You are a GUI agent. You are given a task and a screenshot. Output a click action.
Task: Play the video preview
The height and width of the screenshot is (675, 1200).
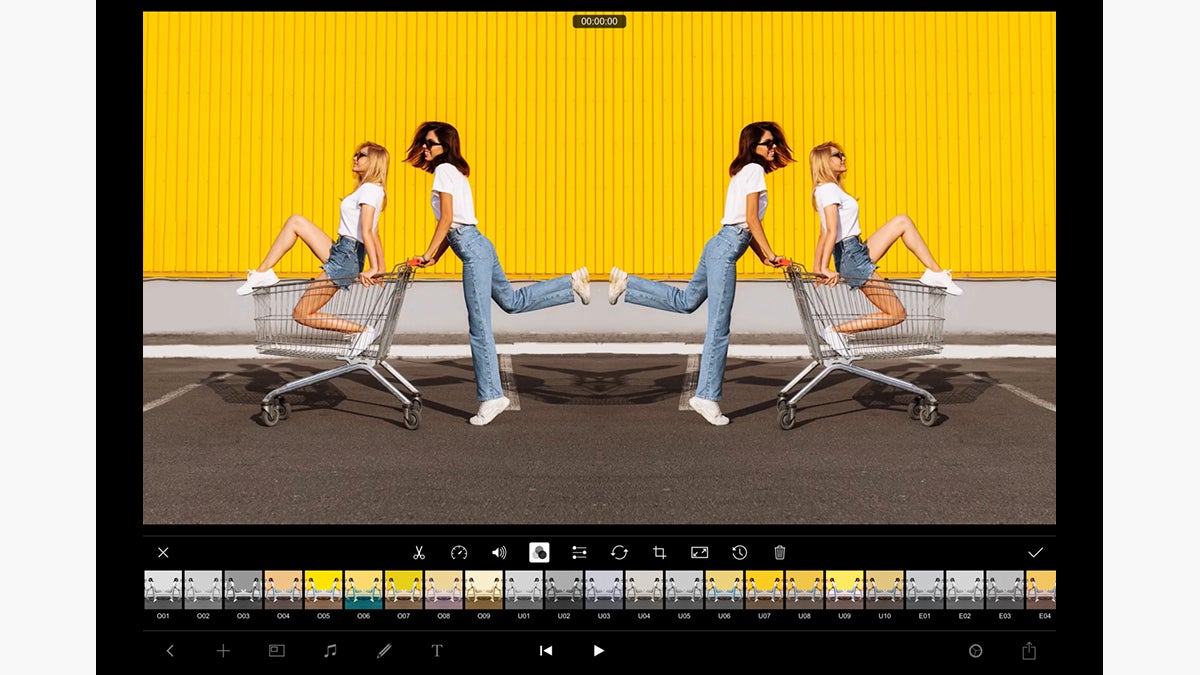[598, 651]
